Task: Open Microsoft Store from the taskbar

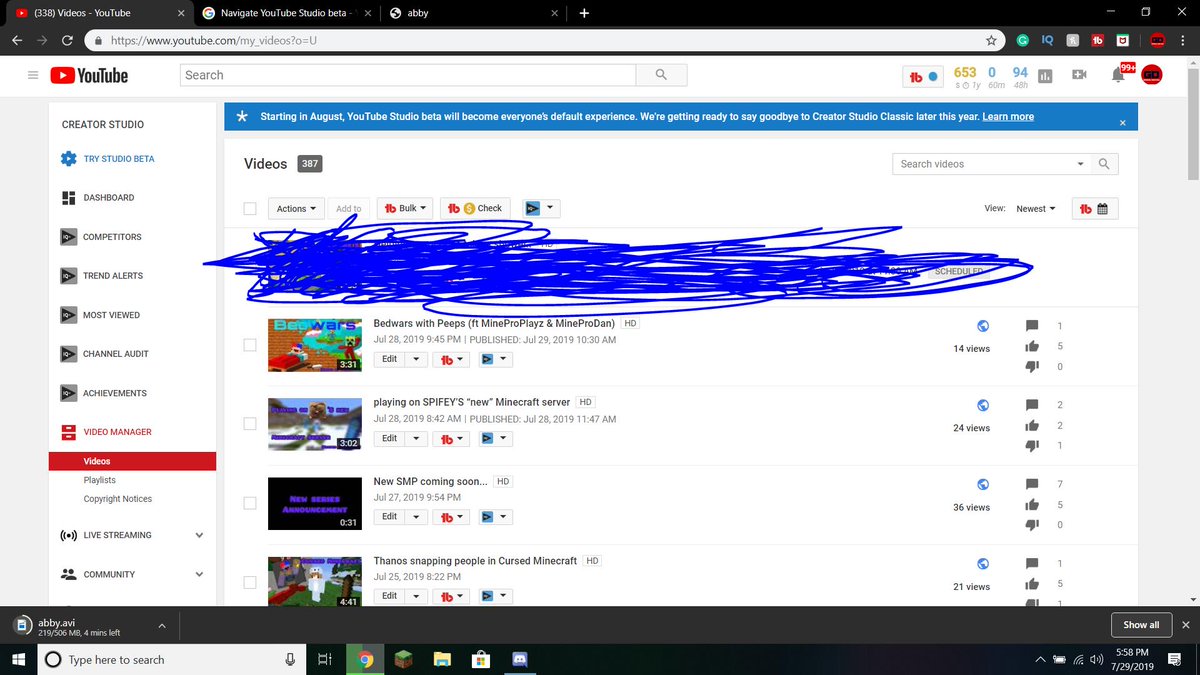Action: (480, 659)
